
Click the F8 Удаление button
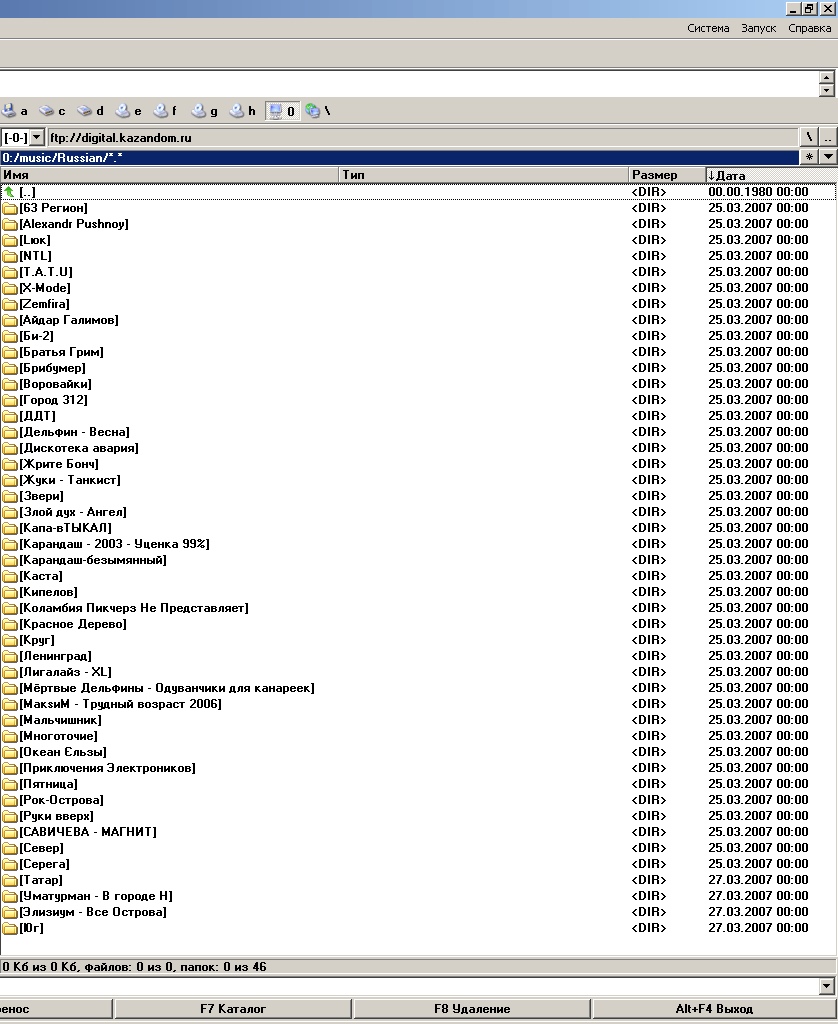(472, 1009)
